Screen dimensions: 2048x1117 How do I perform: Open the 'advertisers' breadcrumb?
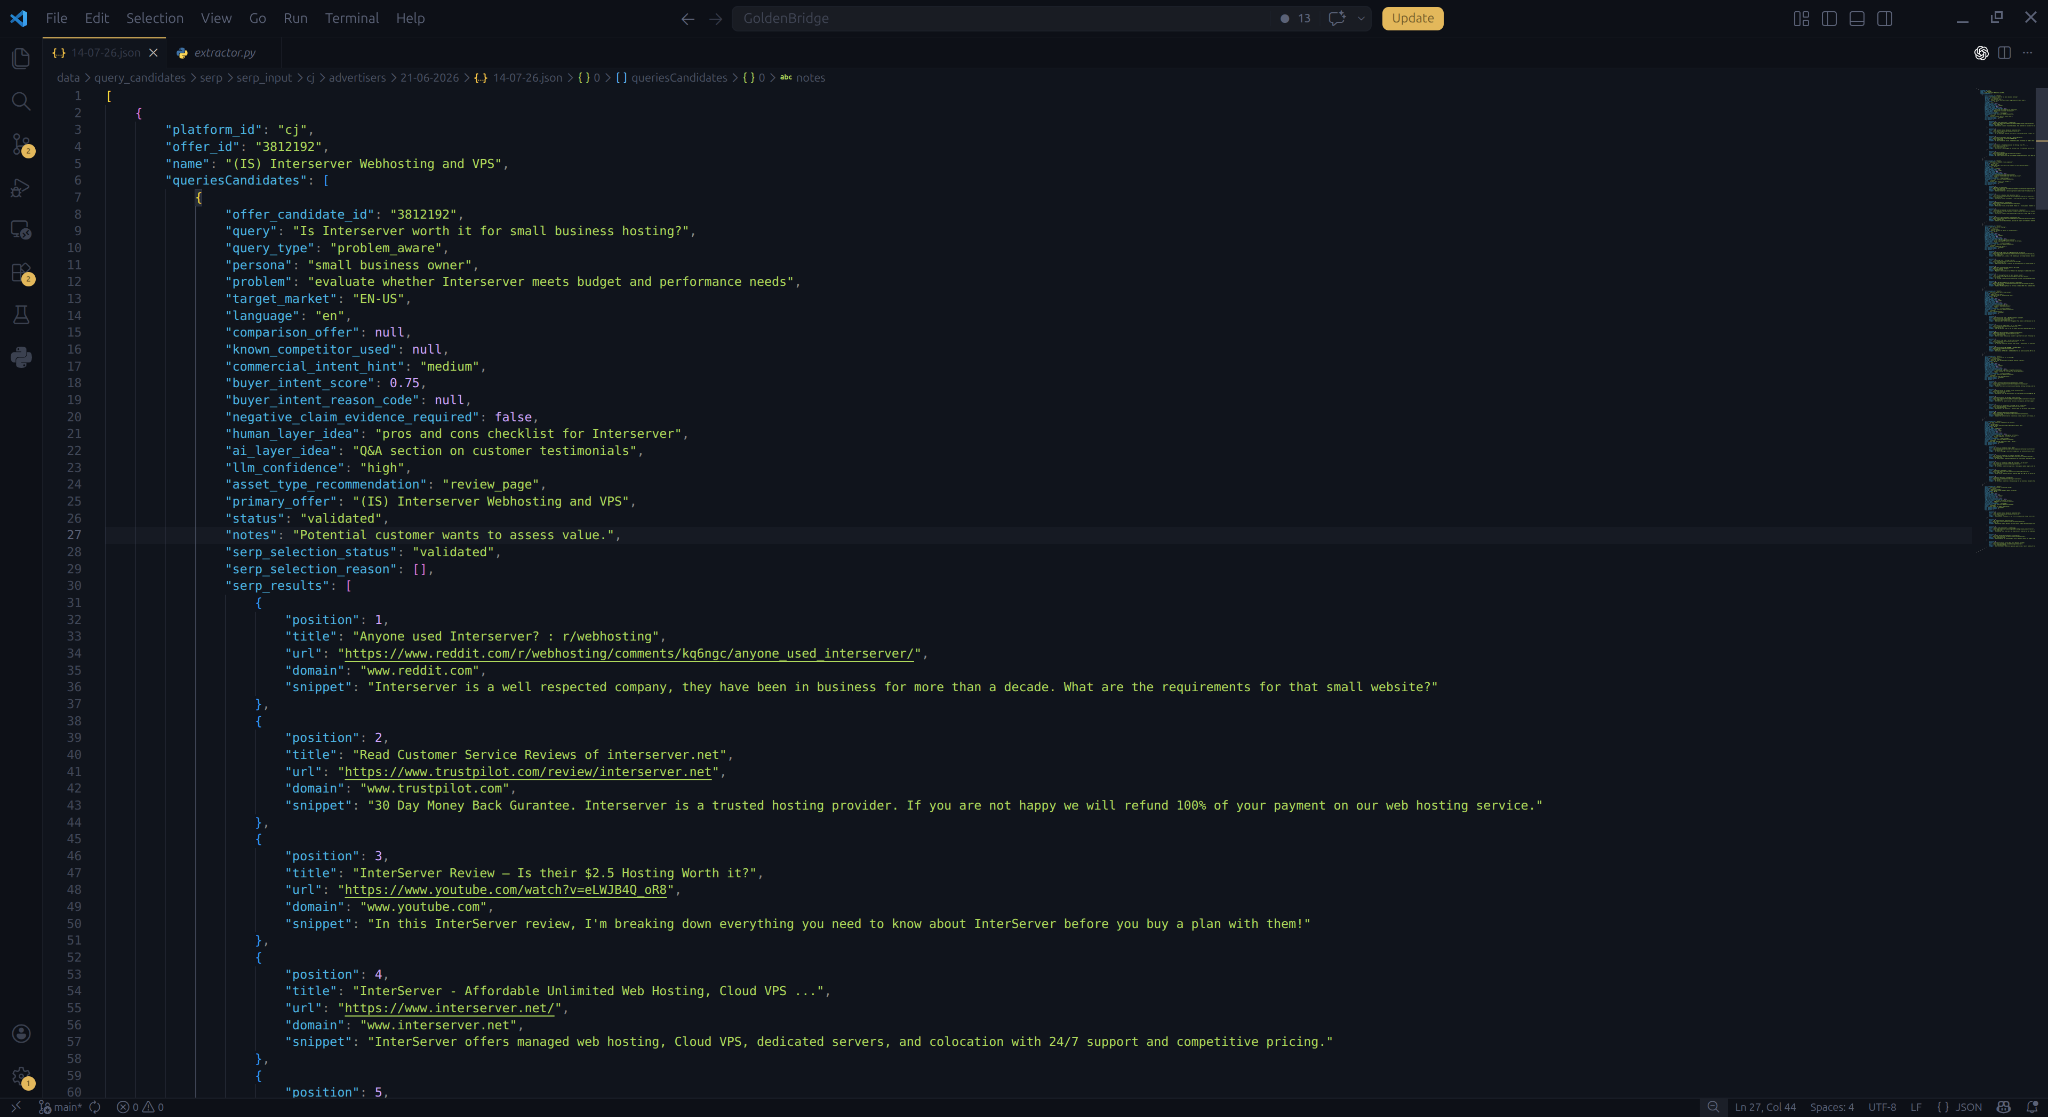tap(357, 78)
